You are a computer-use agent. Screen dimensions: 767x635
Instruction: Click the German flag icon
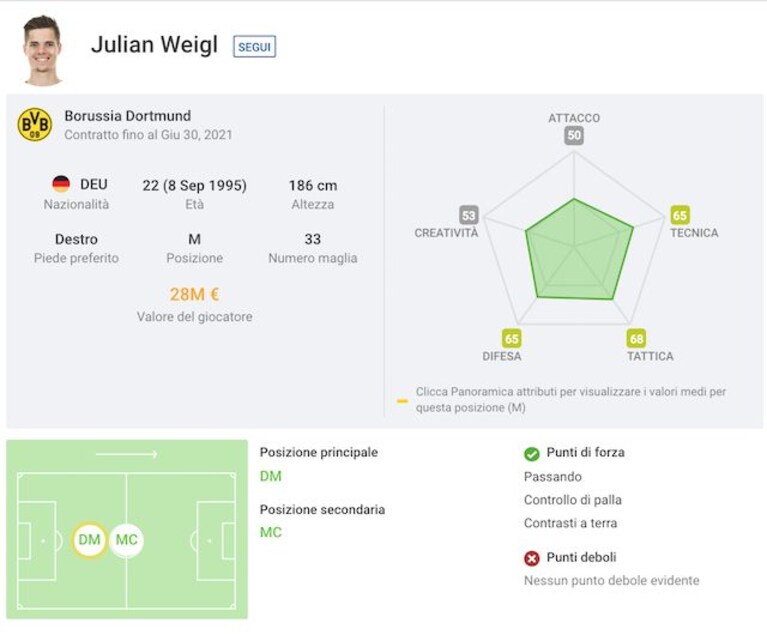click(x=61, y=184)
